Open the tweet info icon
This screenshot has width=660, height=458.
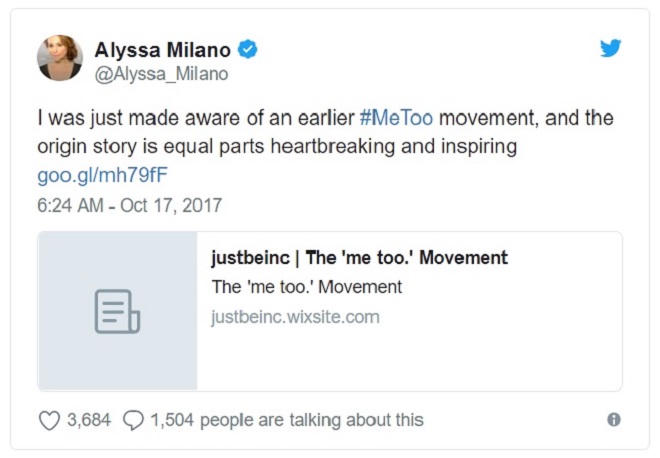click(x=614, y=420)
